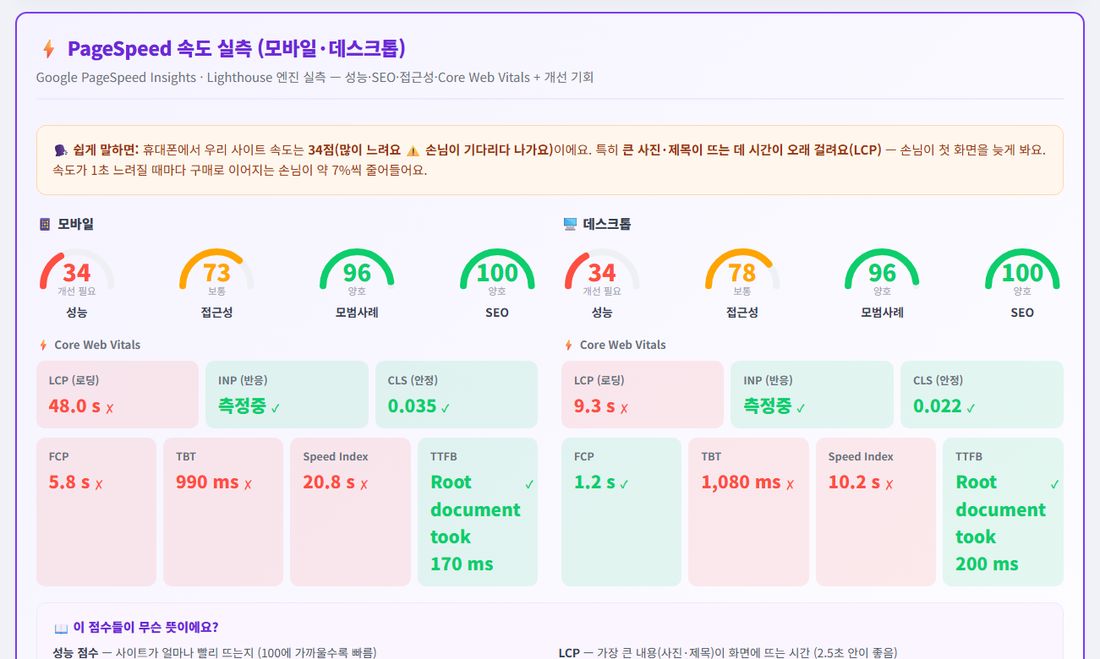Click the desktop TTFB card showing 200 ms
Image resolution: width=1100 pixels, height=659 pixels.
point(1003,512)
